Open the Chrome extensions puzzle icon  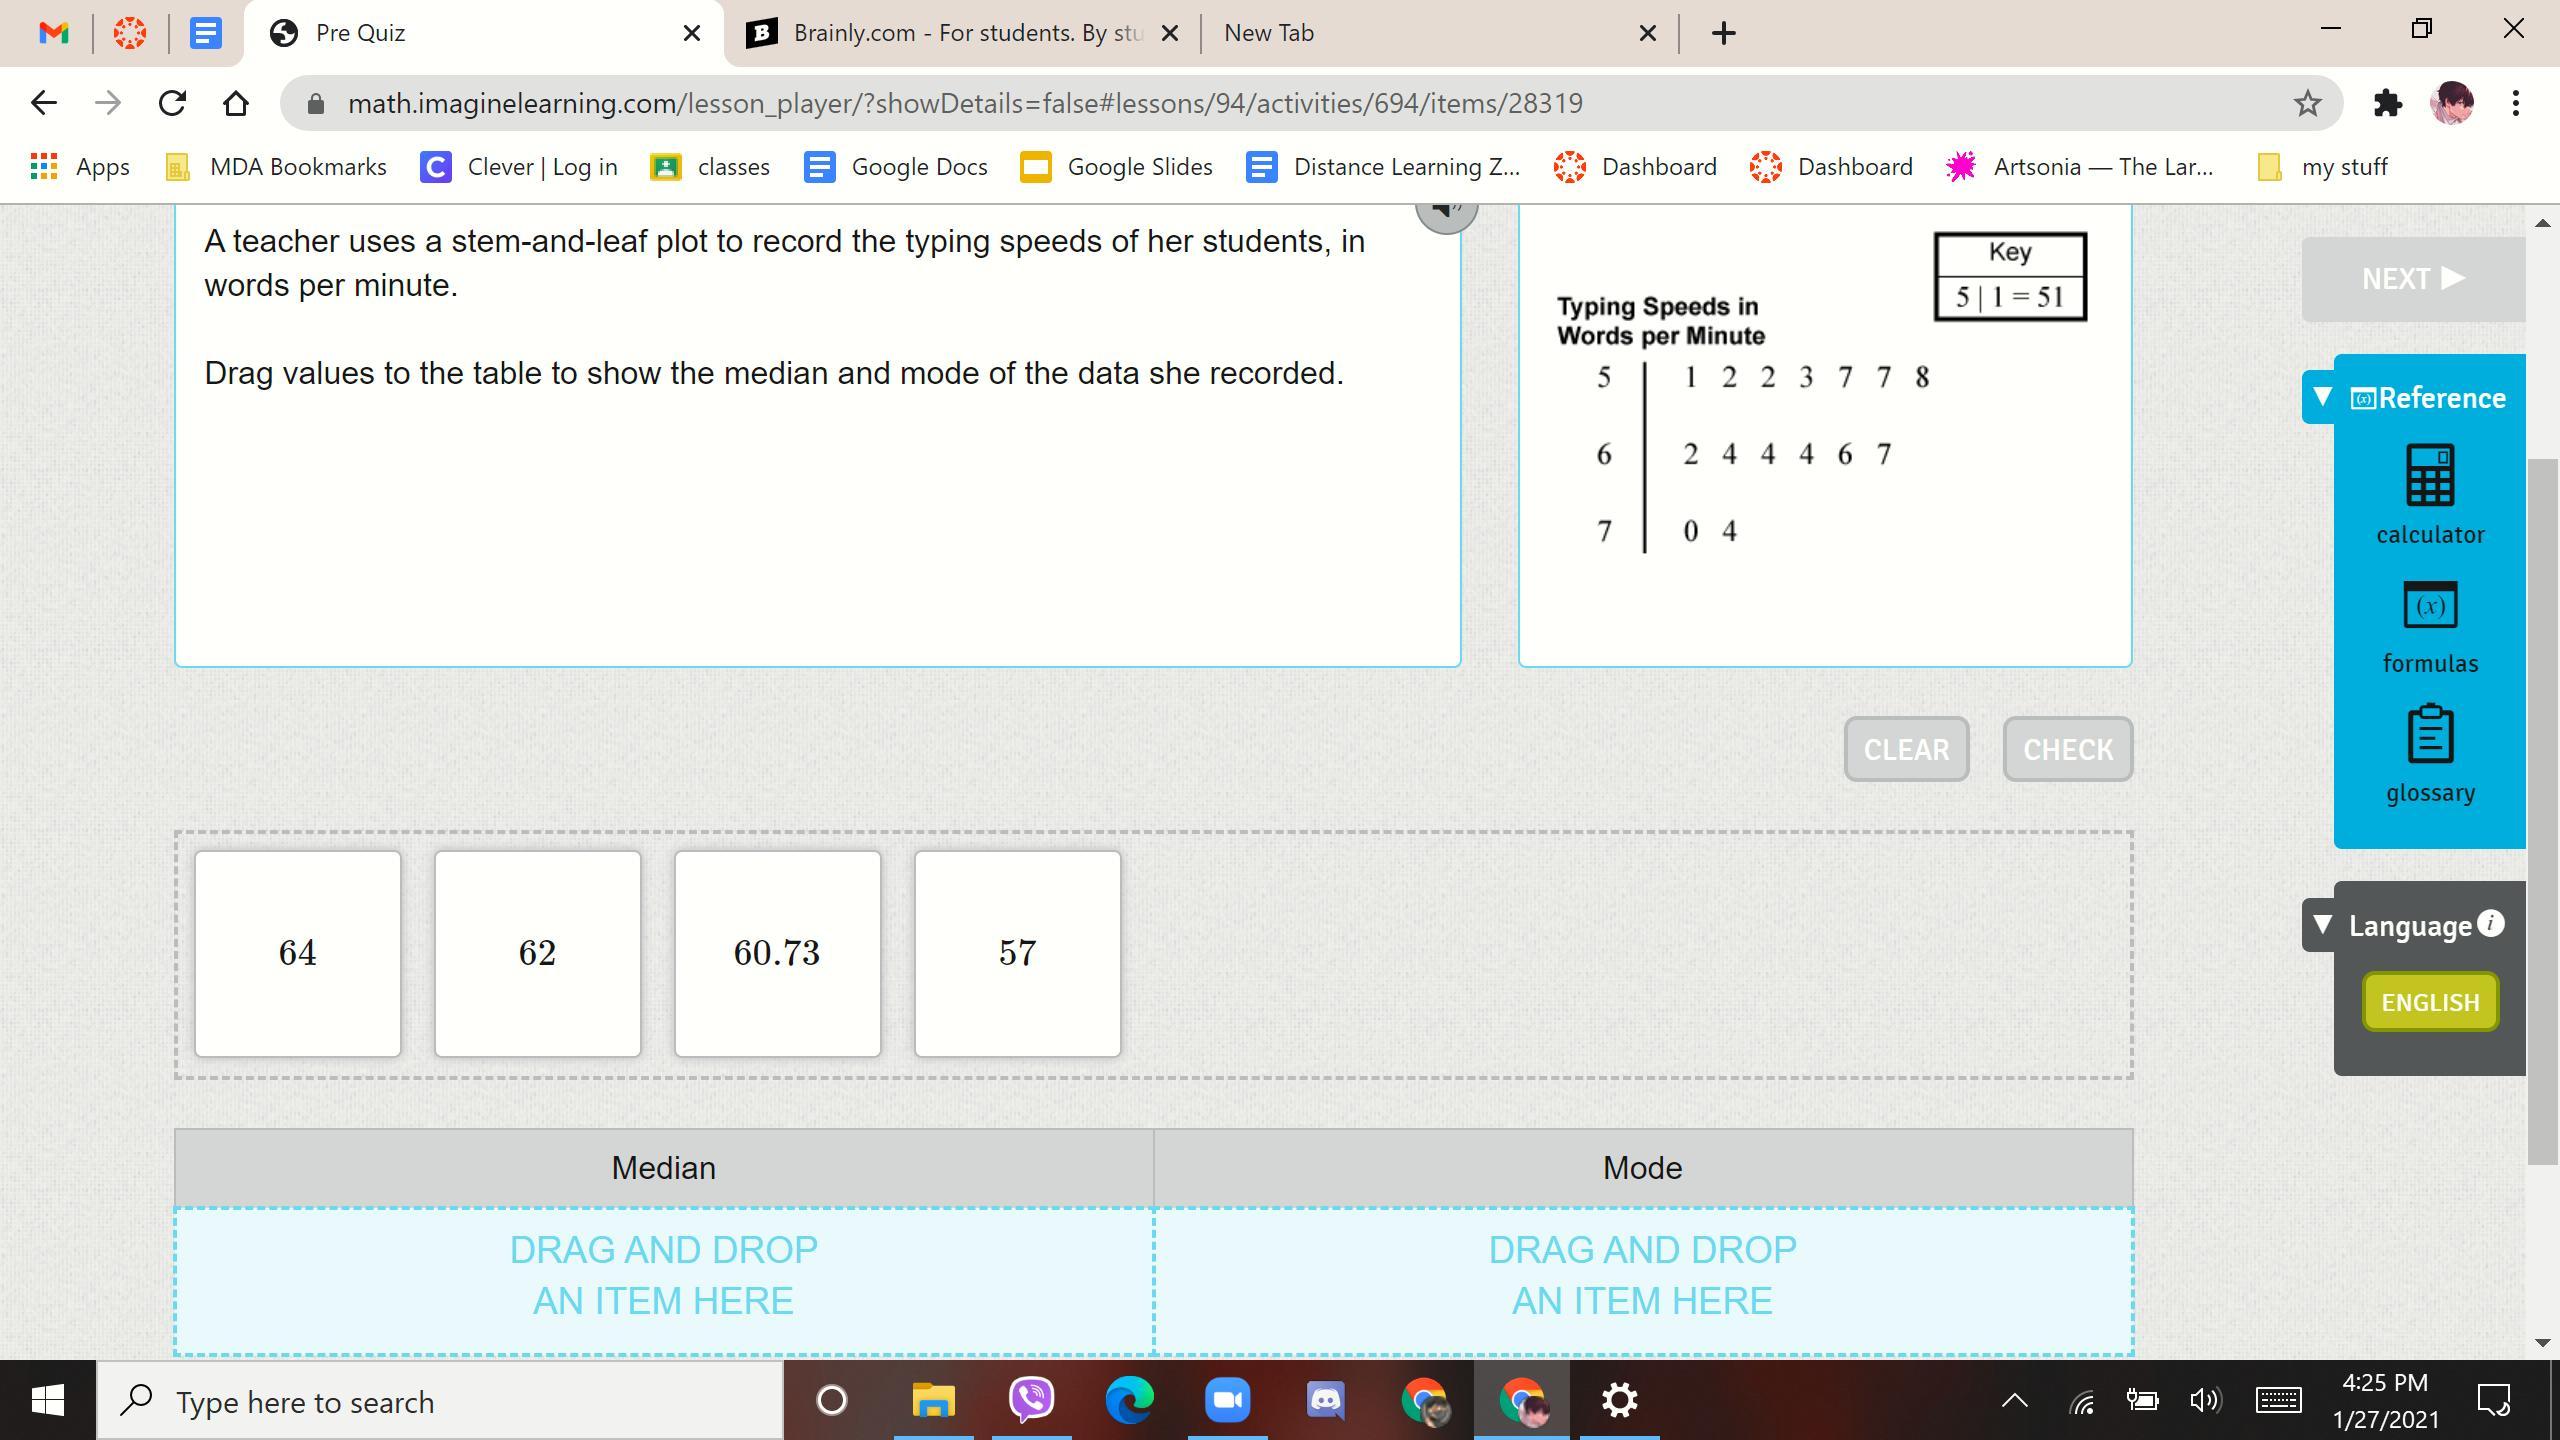coord(2387,103)
